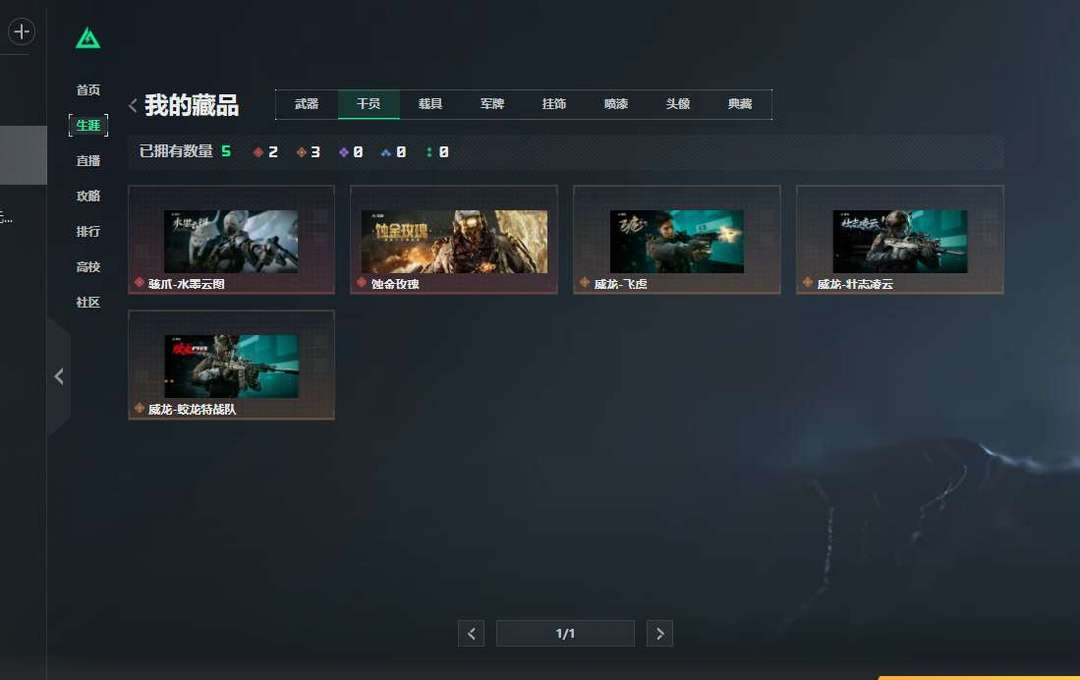Image resolution: width=1080 pixels, height=680 pixels.
Task: Open the 威龙-蛟龙特战队 operator skin card
Action: pos(231,365)
